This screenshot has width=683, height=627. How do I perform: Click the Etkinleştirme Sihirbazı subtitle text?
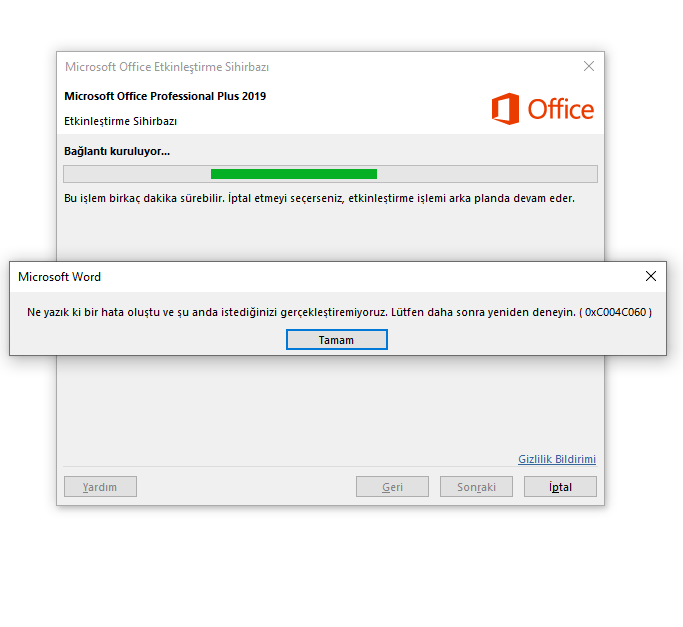(x=120, y=121)
